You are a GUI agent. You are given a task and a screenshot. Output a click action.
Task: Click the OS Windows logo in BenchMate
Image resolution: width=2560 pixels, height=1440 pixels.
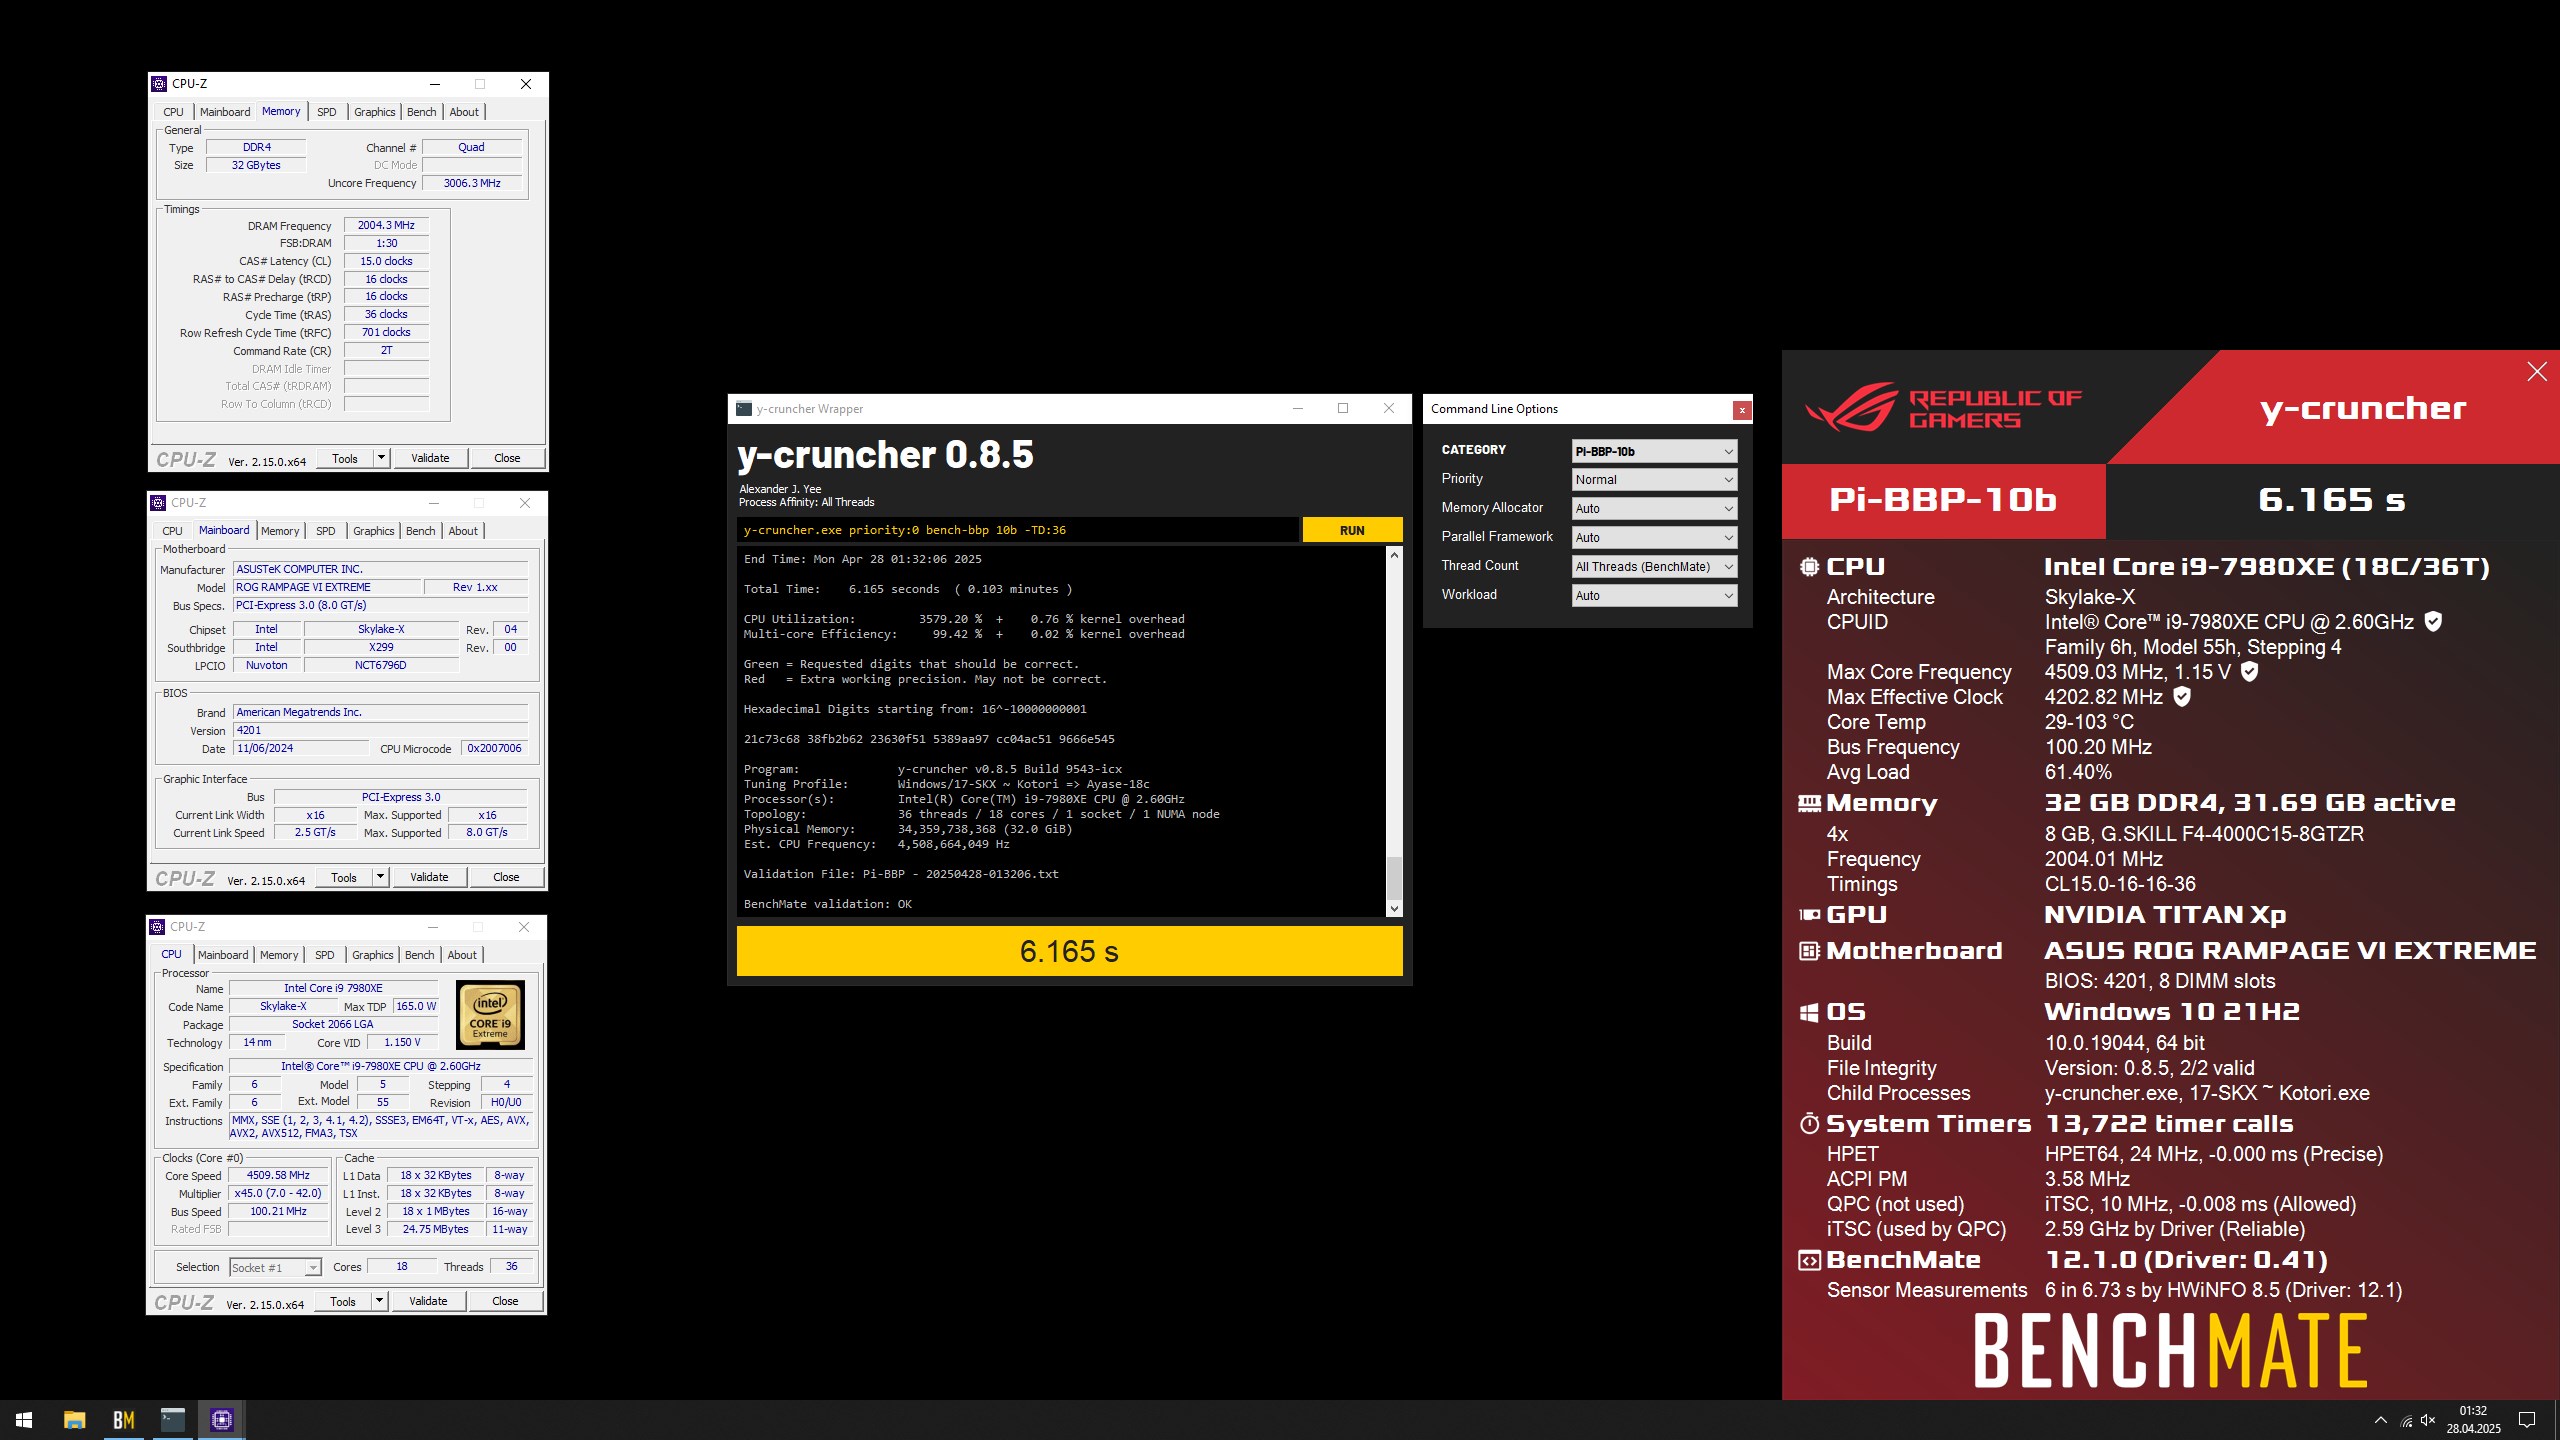(x=1809, y=1013)
